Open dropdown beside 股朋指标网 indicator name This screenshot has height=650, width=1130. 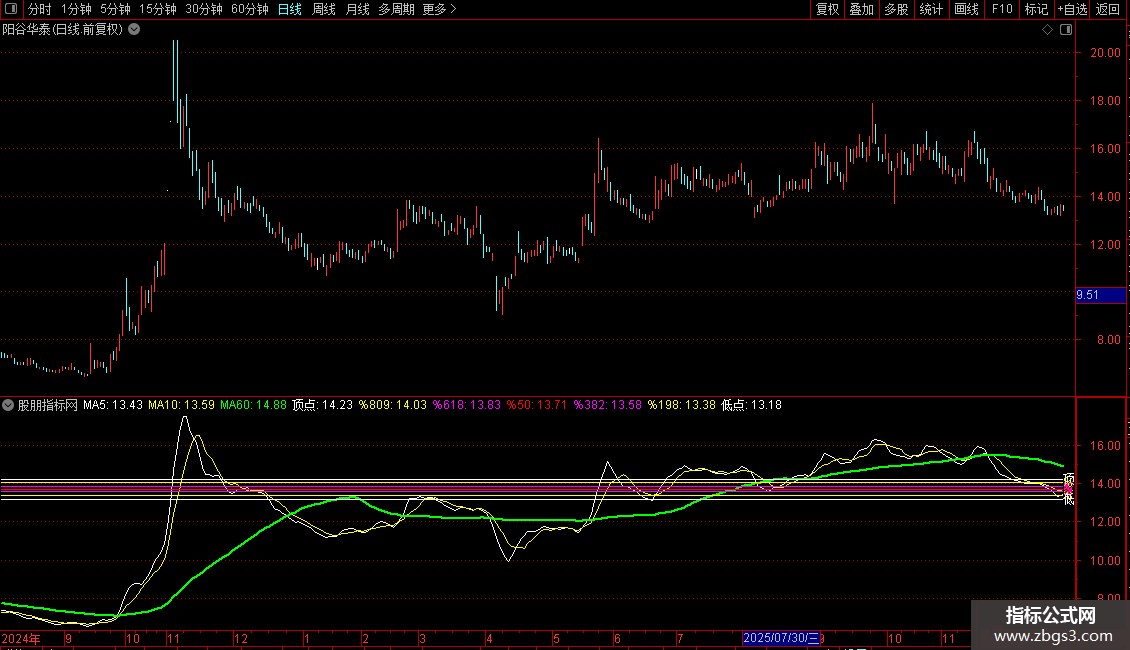click(x=8, y=405)
